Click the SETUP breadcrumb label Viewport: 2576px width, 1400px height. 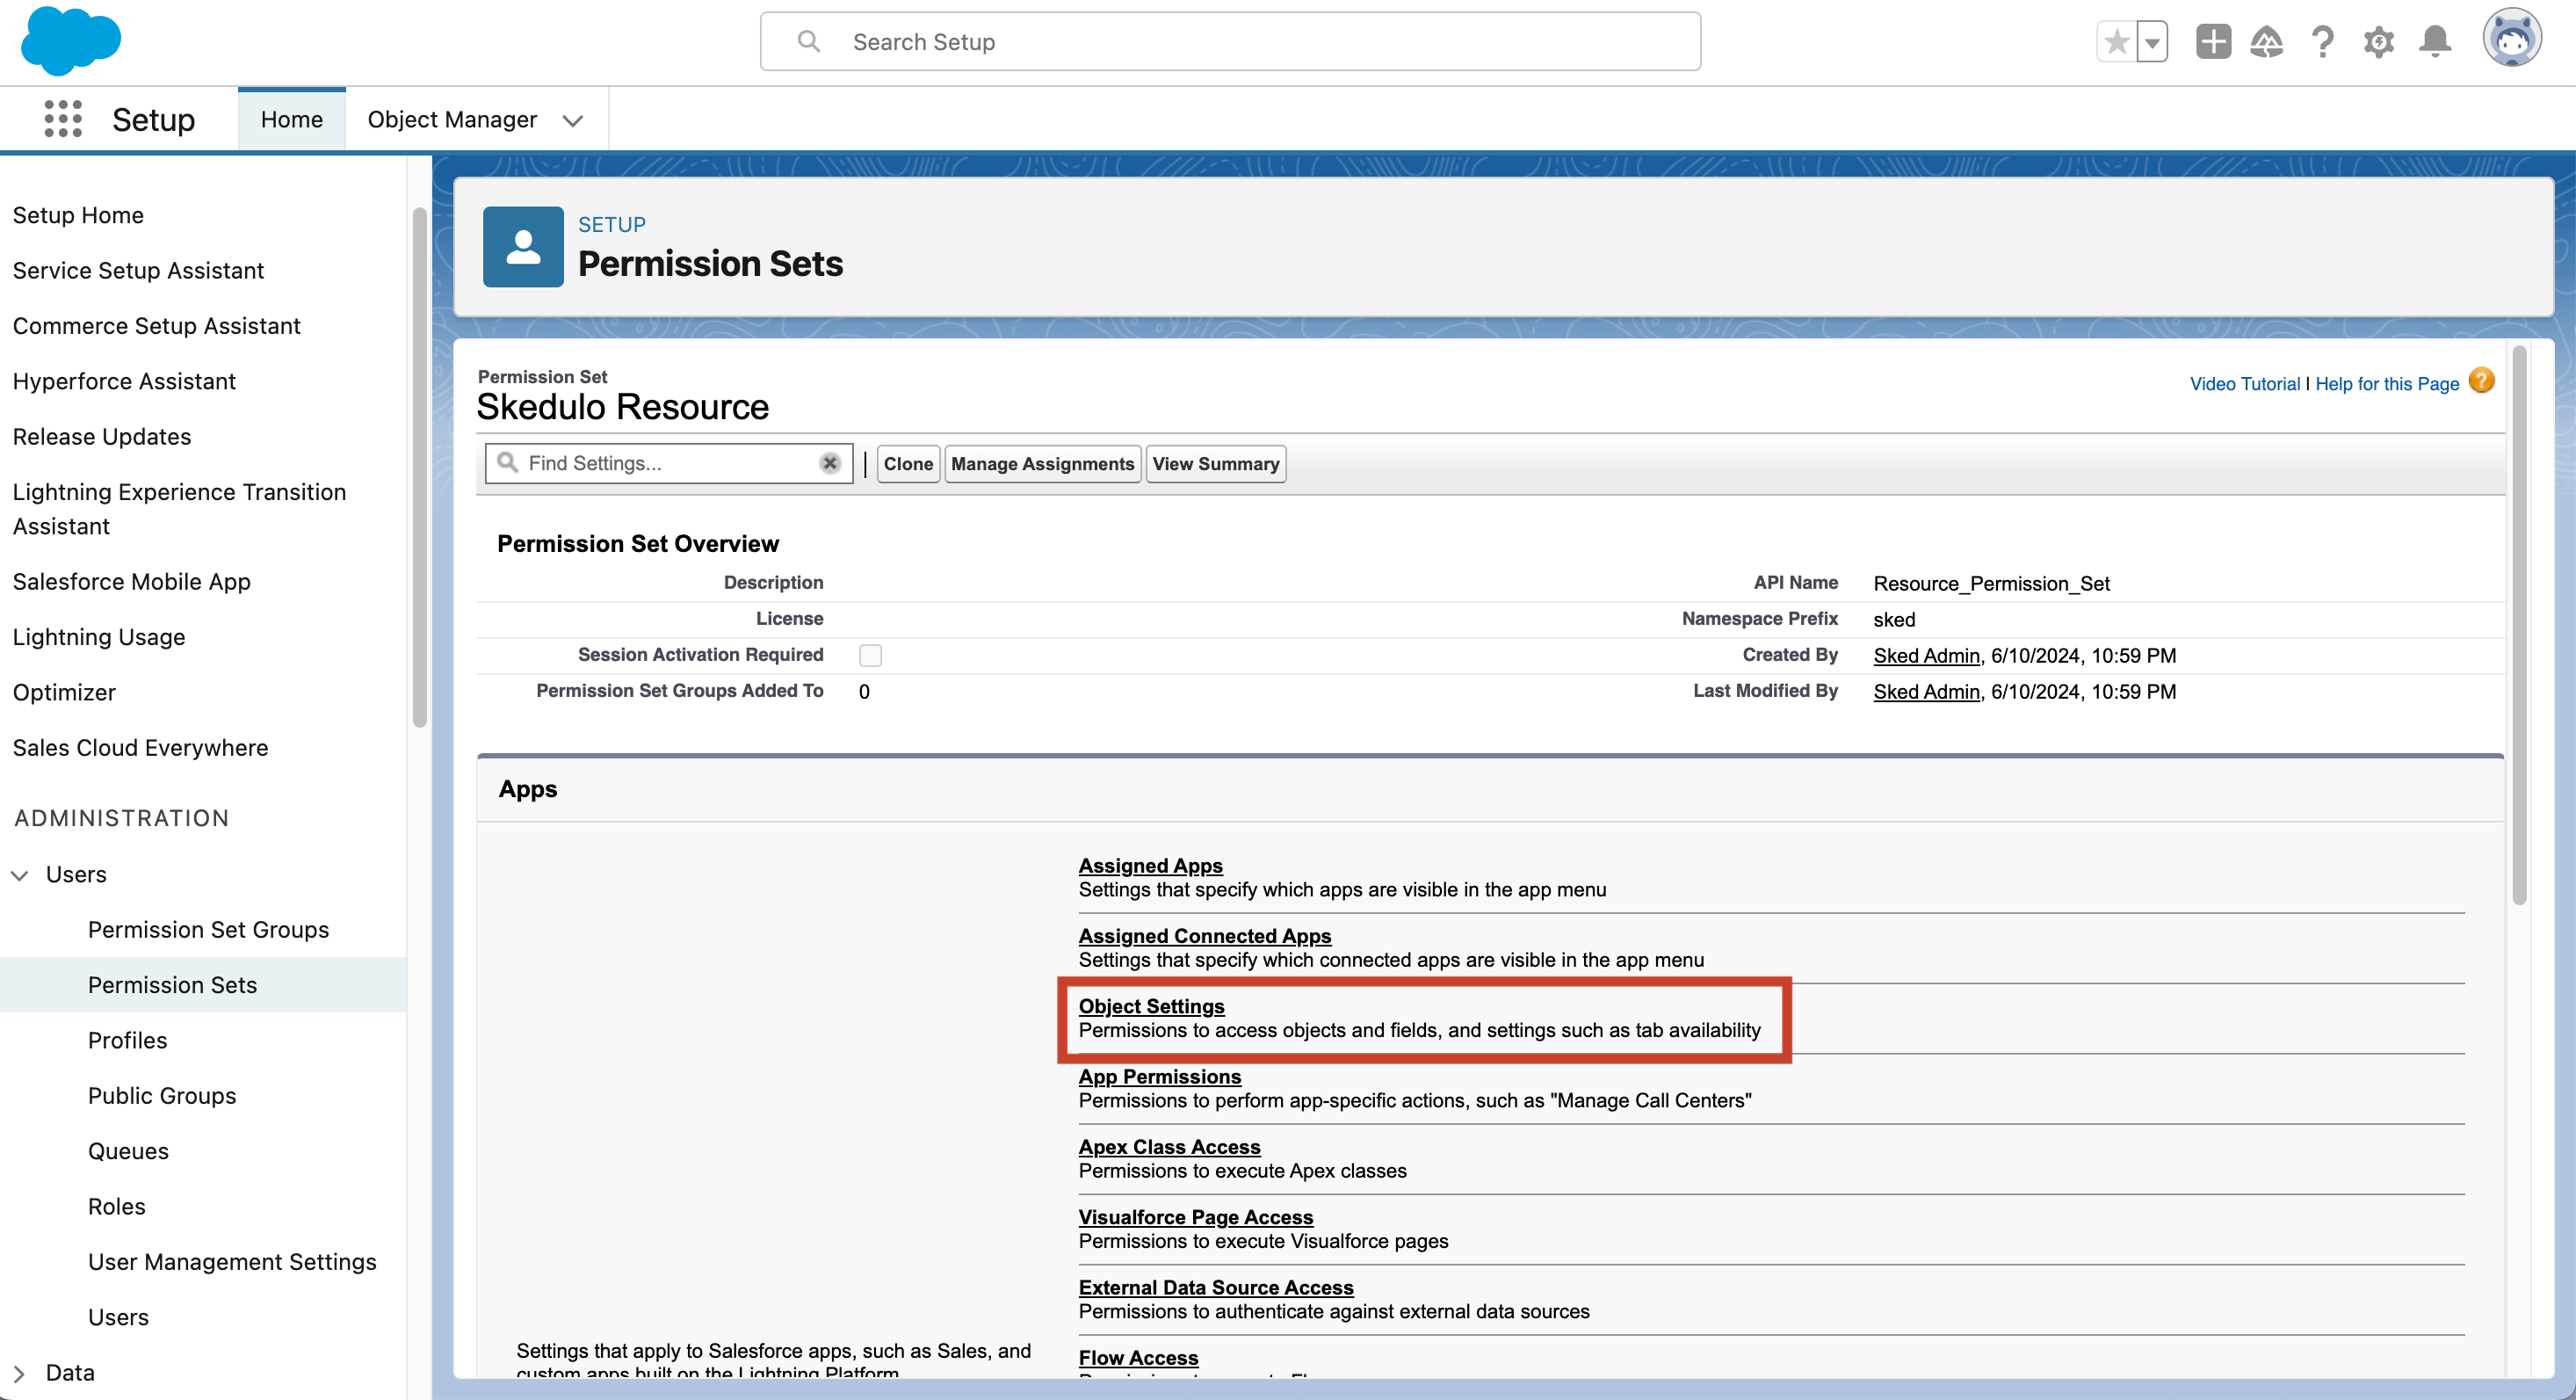pos(611,225)
